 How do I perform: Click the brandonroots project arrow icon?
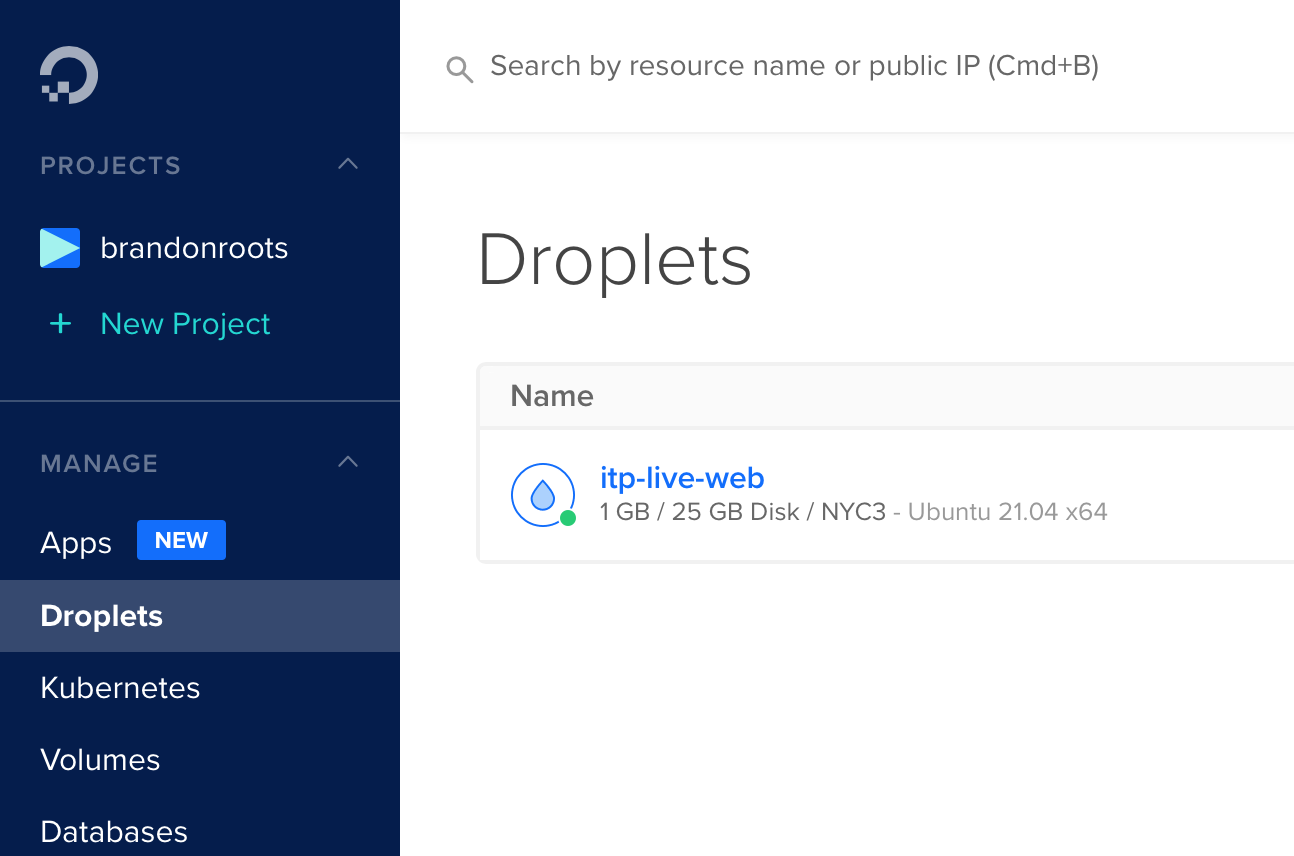pyautogui.click(x=60, y=248)
